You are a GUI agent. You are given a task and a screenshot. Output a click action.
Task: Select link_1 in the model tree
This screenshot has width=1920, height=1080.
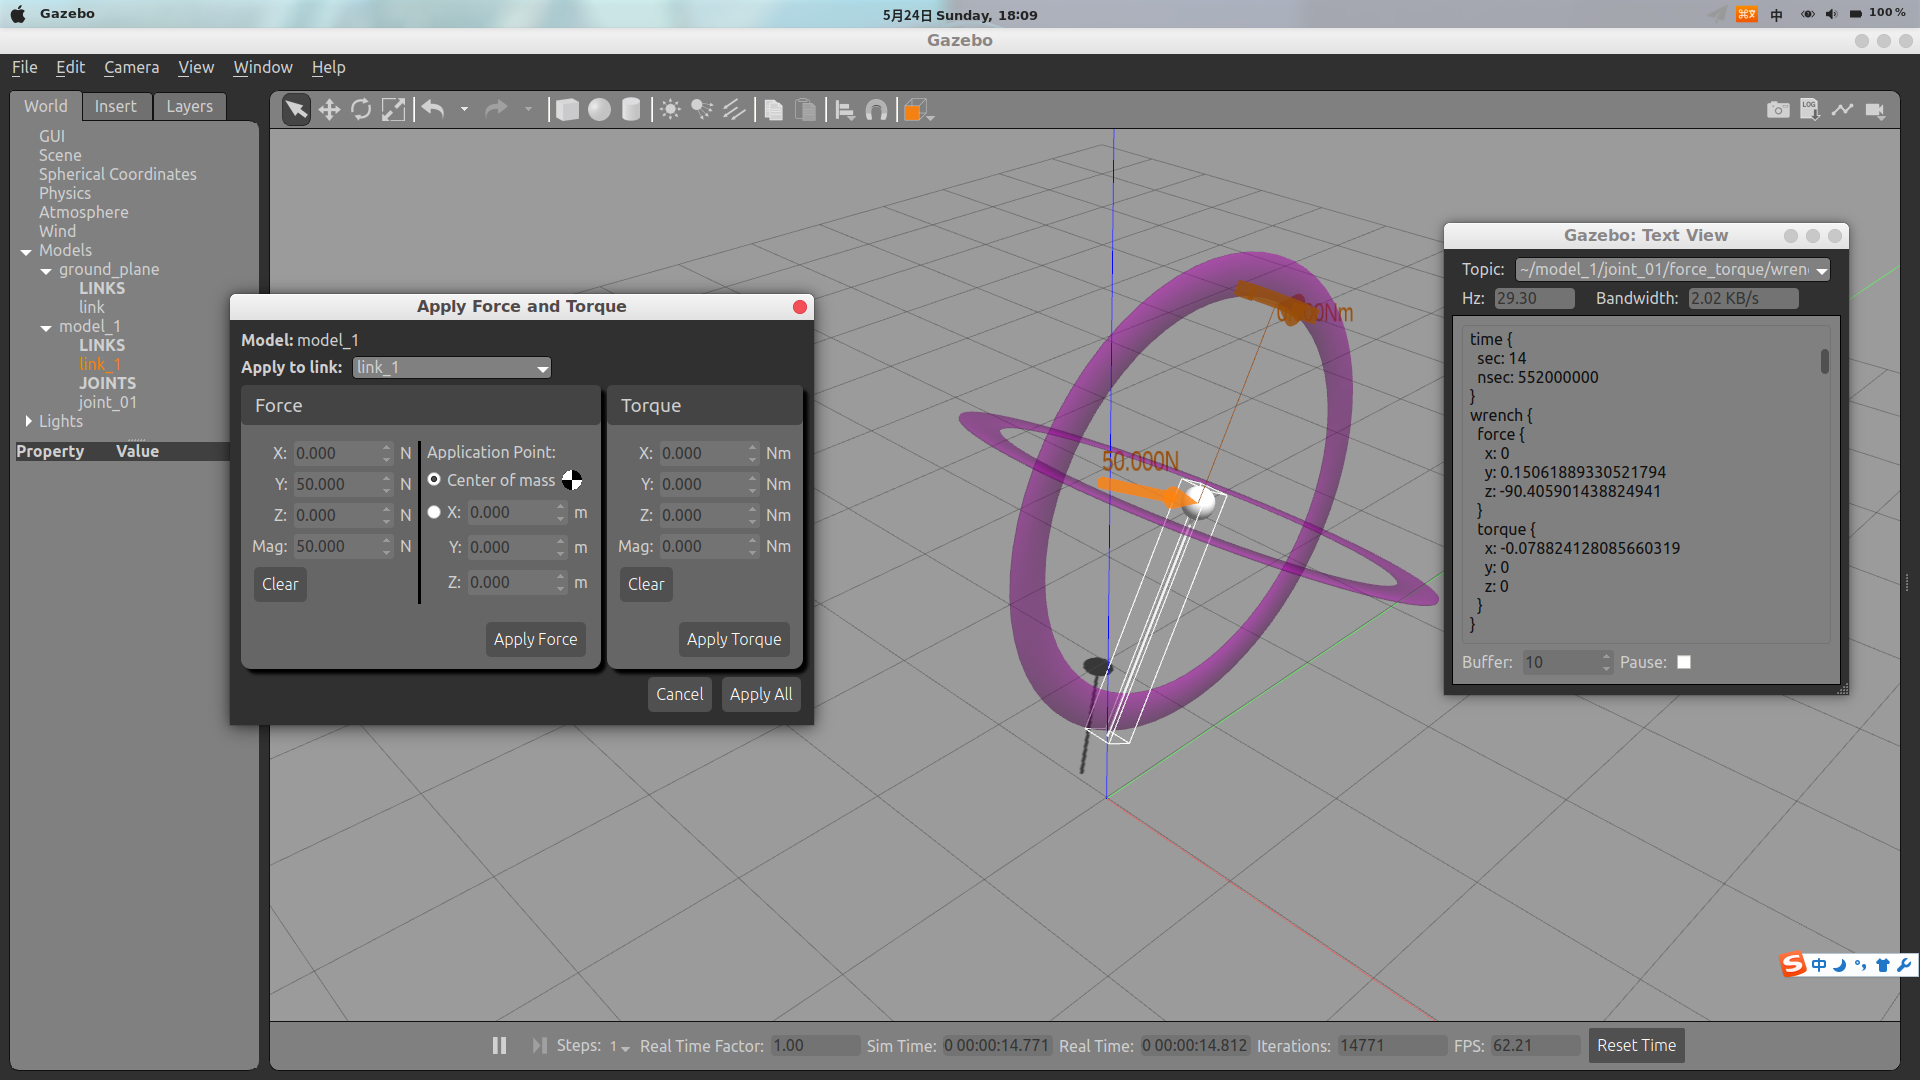click(100, 364)
